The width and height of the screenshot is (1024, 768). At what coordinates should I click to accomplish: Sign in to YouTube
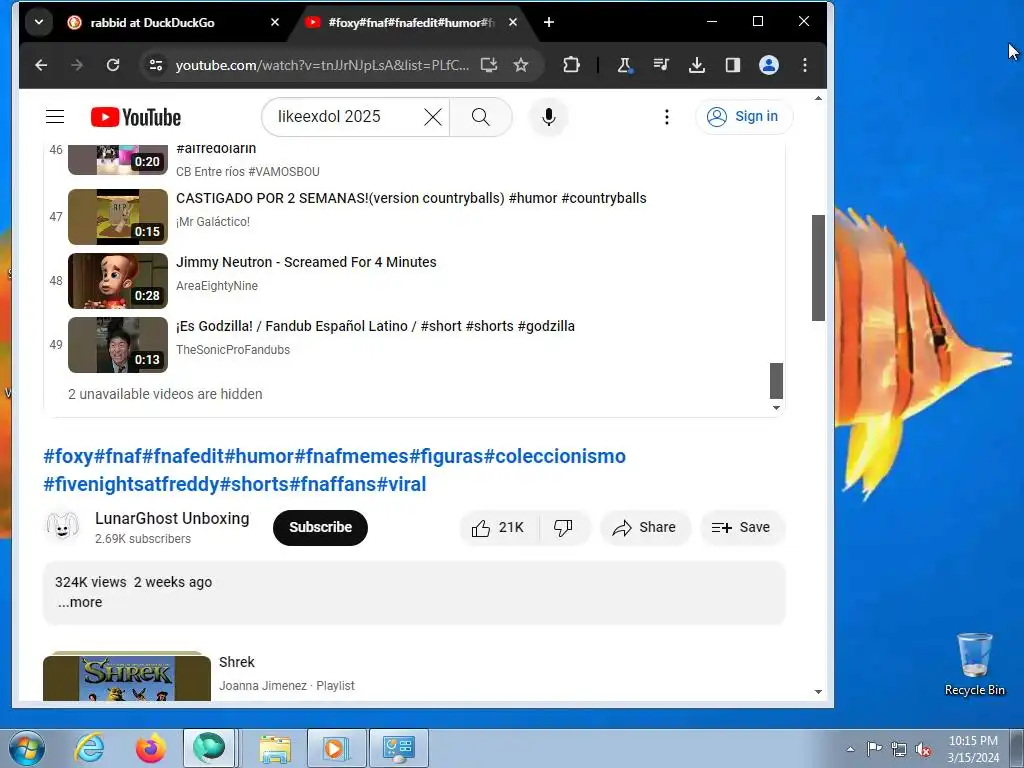744,117
